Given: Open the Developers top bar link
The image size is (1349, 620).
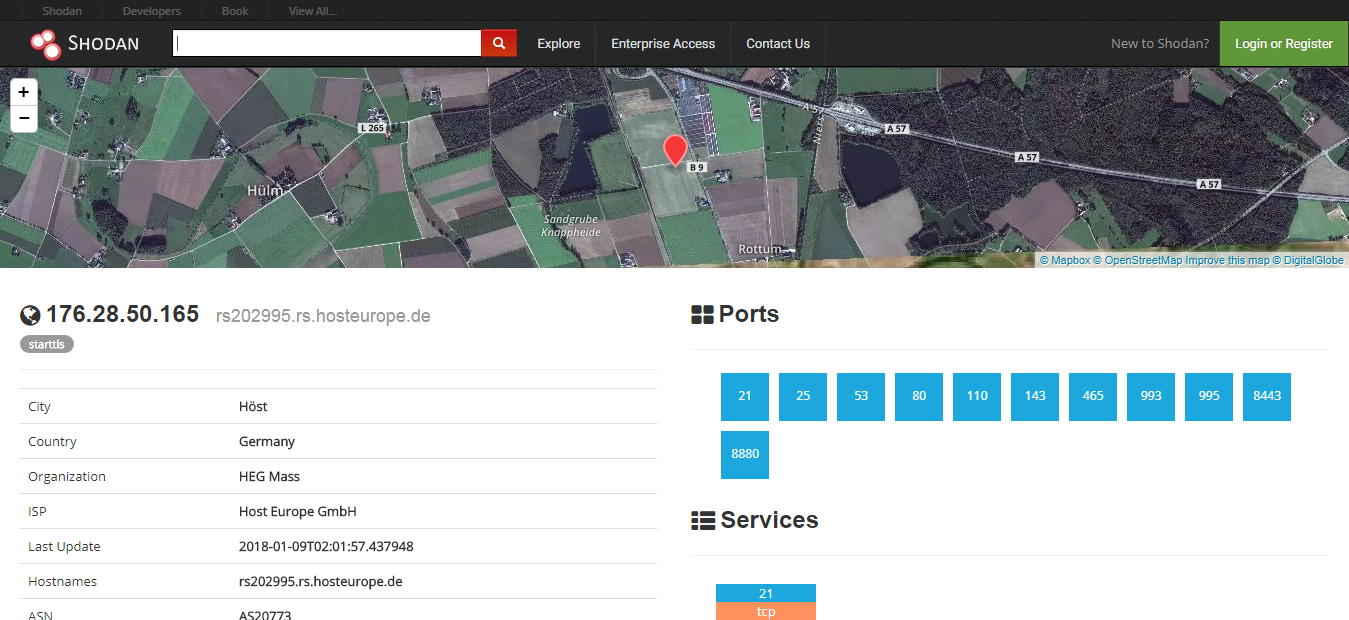Looking at the screenshot, I should (x=152, y=11).
